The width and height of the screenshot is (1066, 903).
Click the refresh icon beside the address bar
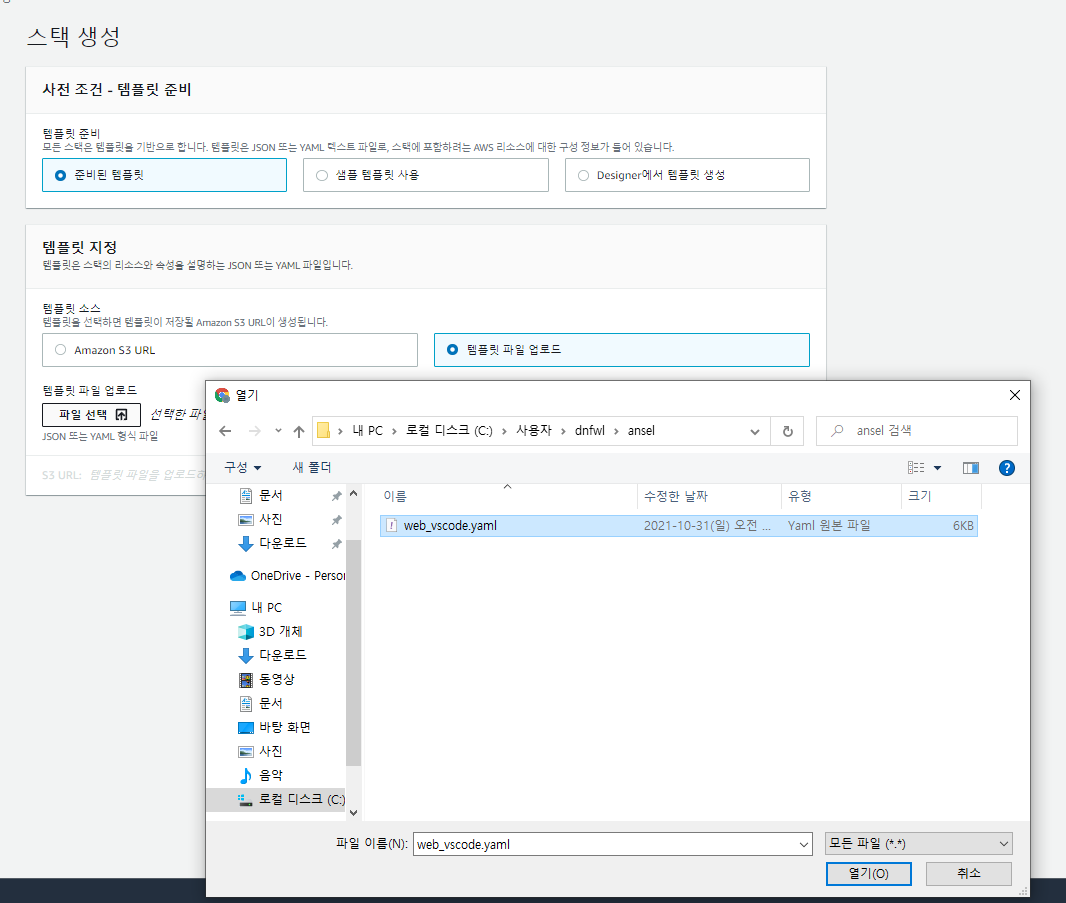pyautogui.click(x=789, y=430)
